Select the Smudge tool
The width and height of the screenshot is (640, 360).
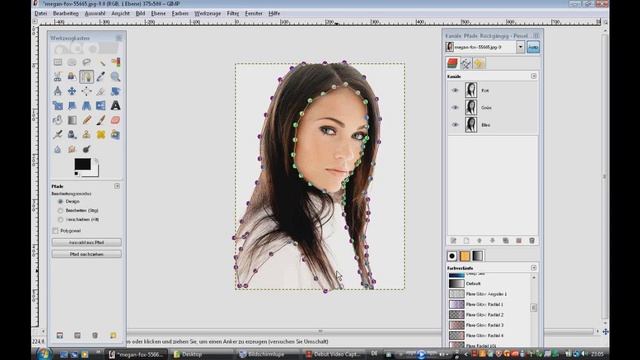coord(72,149)
